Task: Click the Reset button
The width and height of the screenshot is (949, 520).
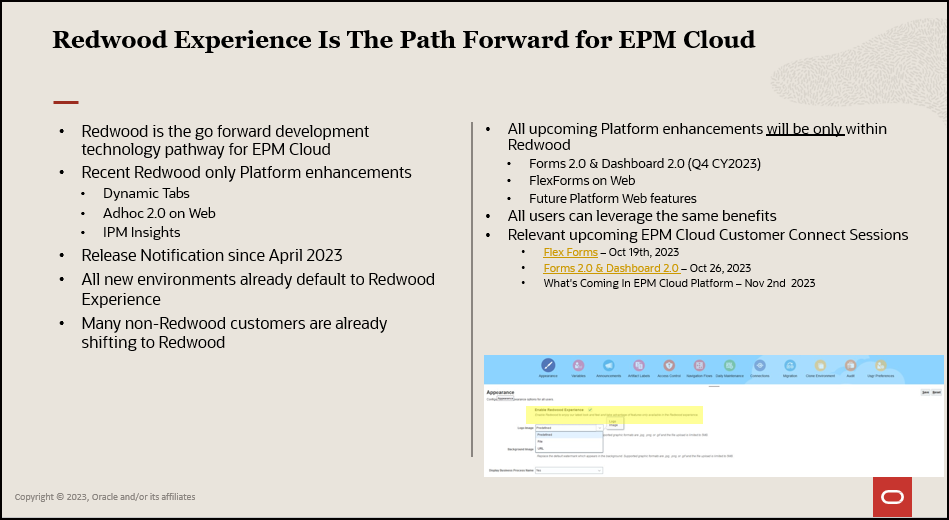Action: [x=936, y=392]
